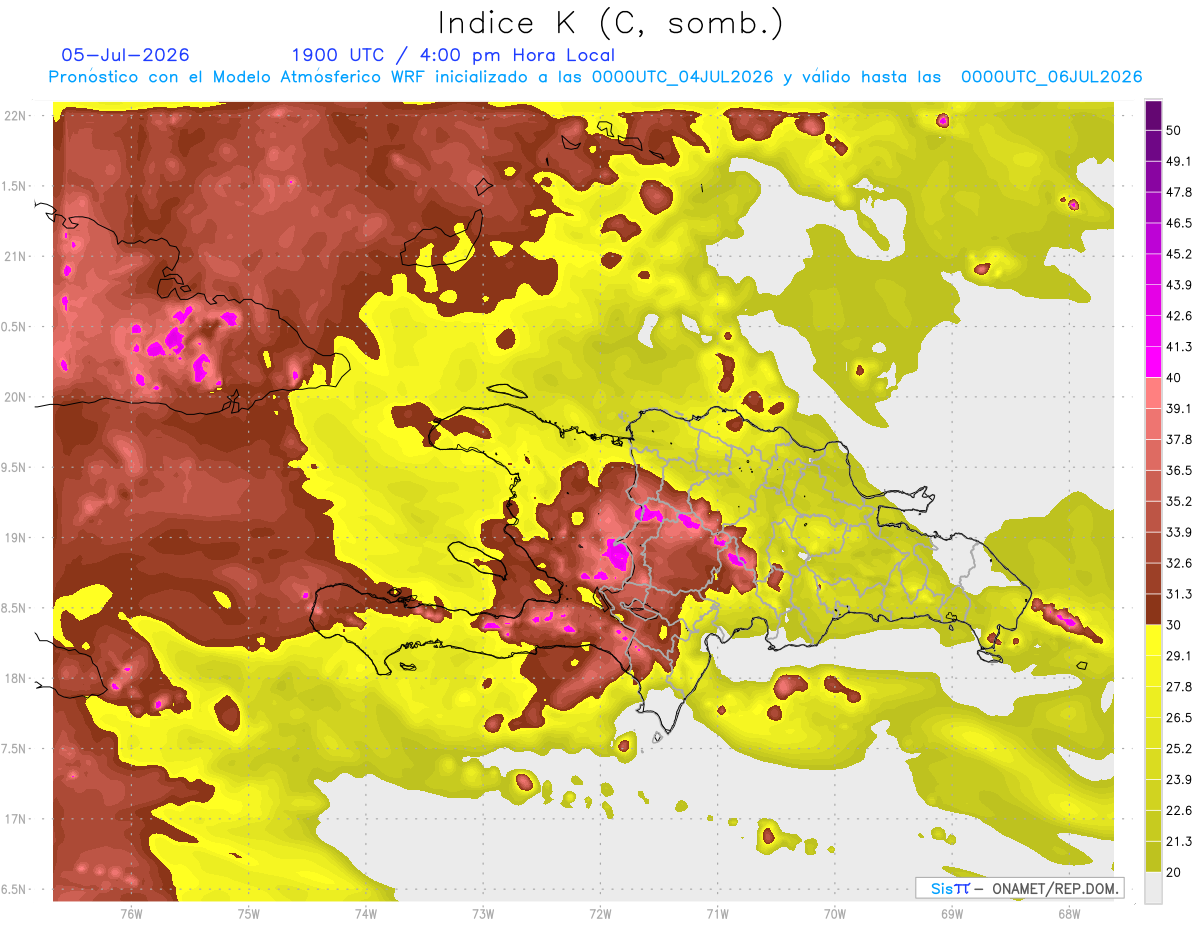Click the colorbar label '41.3'

tap(1179, 347)
